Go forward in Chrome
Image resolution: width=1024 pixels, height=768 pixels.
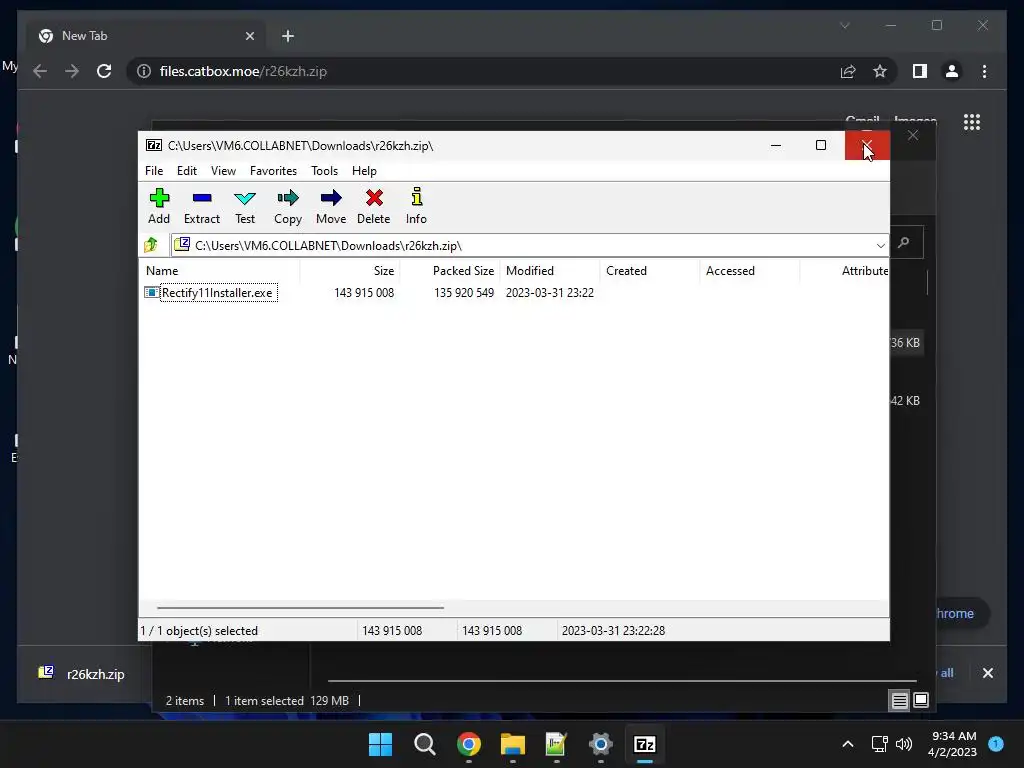tap(72, 71)
